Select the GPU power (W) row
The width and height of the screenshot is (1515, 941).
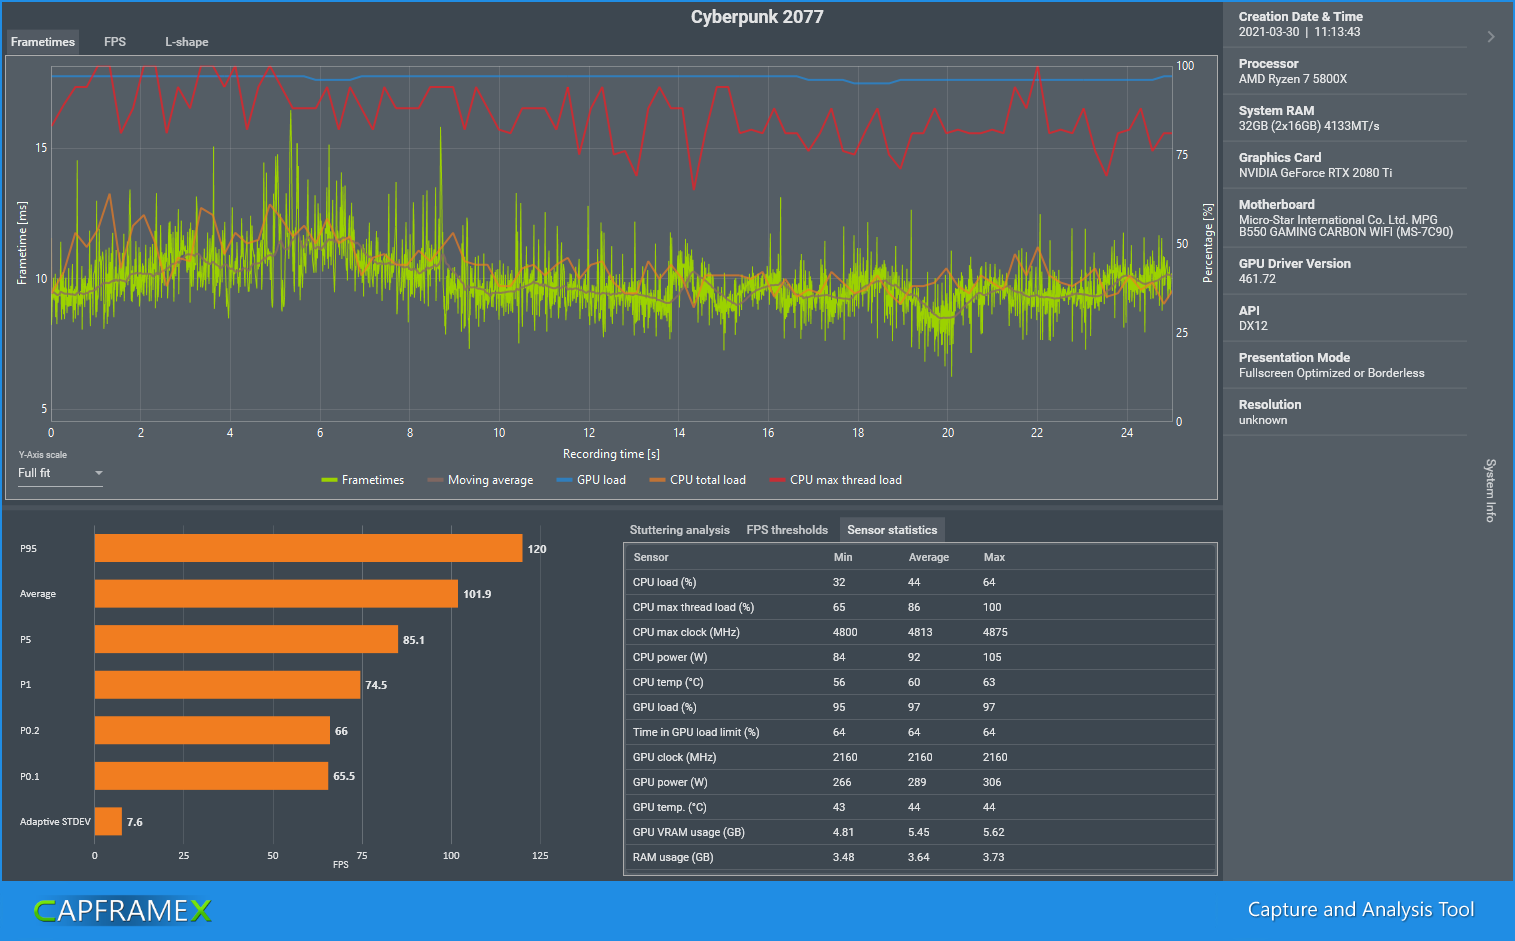point(920,782)
